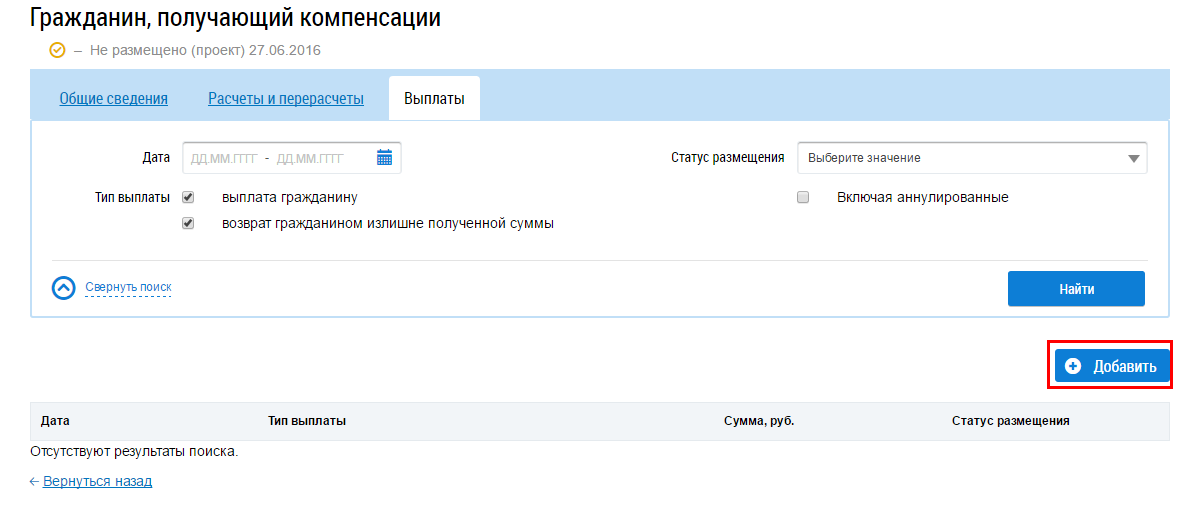Image resolution: width=1179 pixels, height=517 pixels.
Task: Click the plus icon on Добавить button
Action: coord(1074,367)
